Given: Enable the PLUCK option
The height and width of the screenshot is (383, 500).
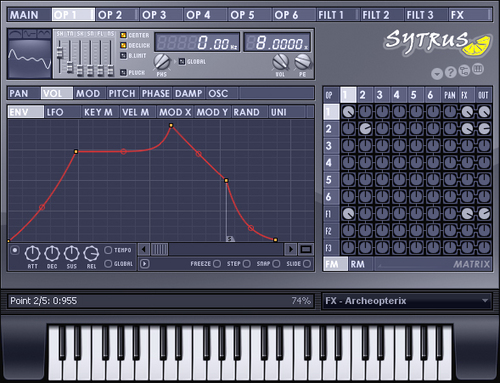Looking at the screenshot, I should tap(123, 72).
